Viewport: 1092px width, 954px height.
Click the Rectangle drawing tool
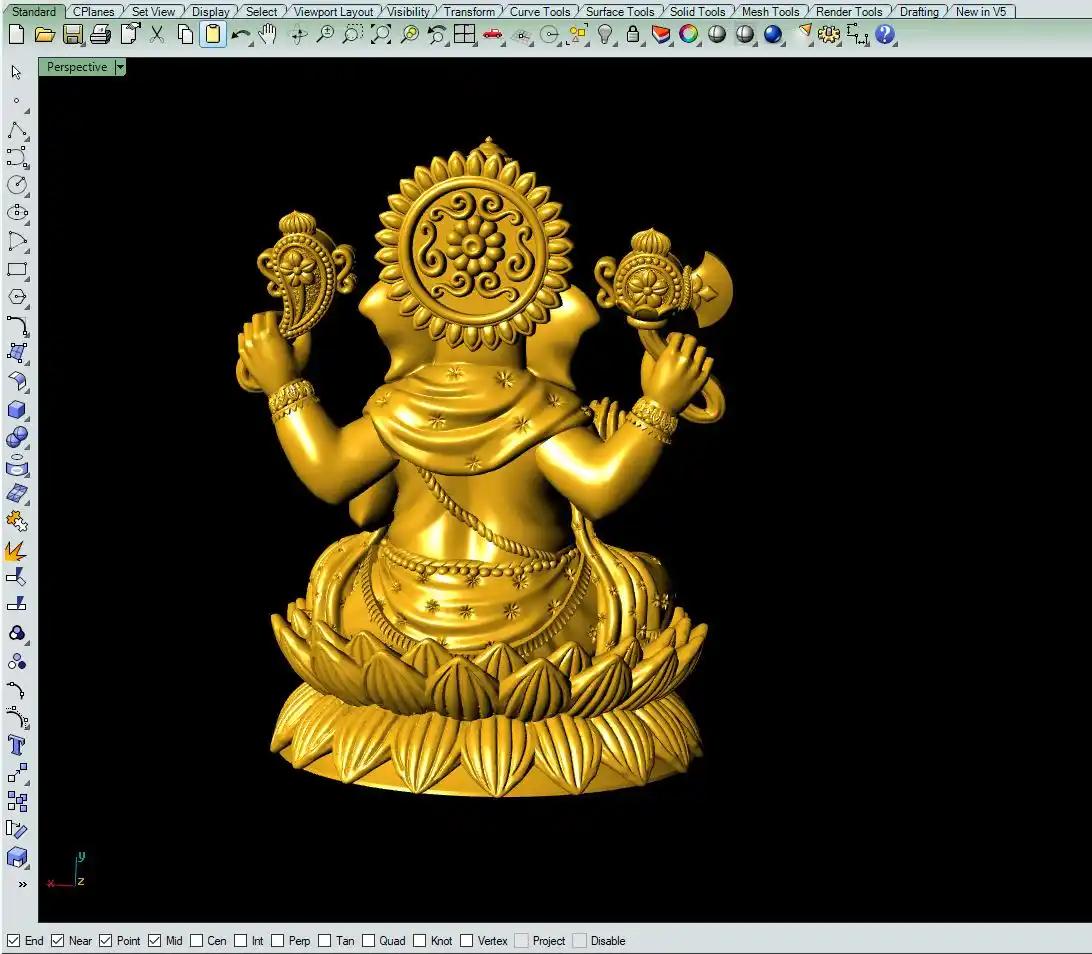coord(17,270)
